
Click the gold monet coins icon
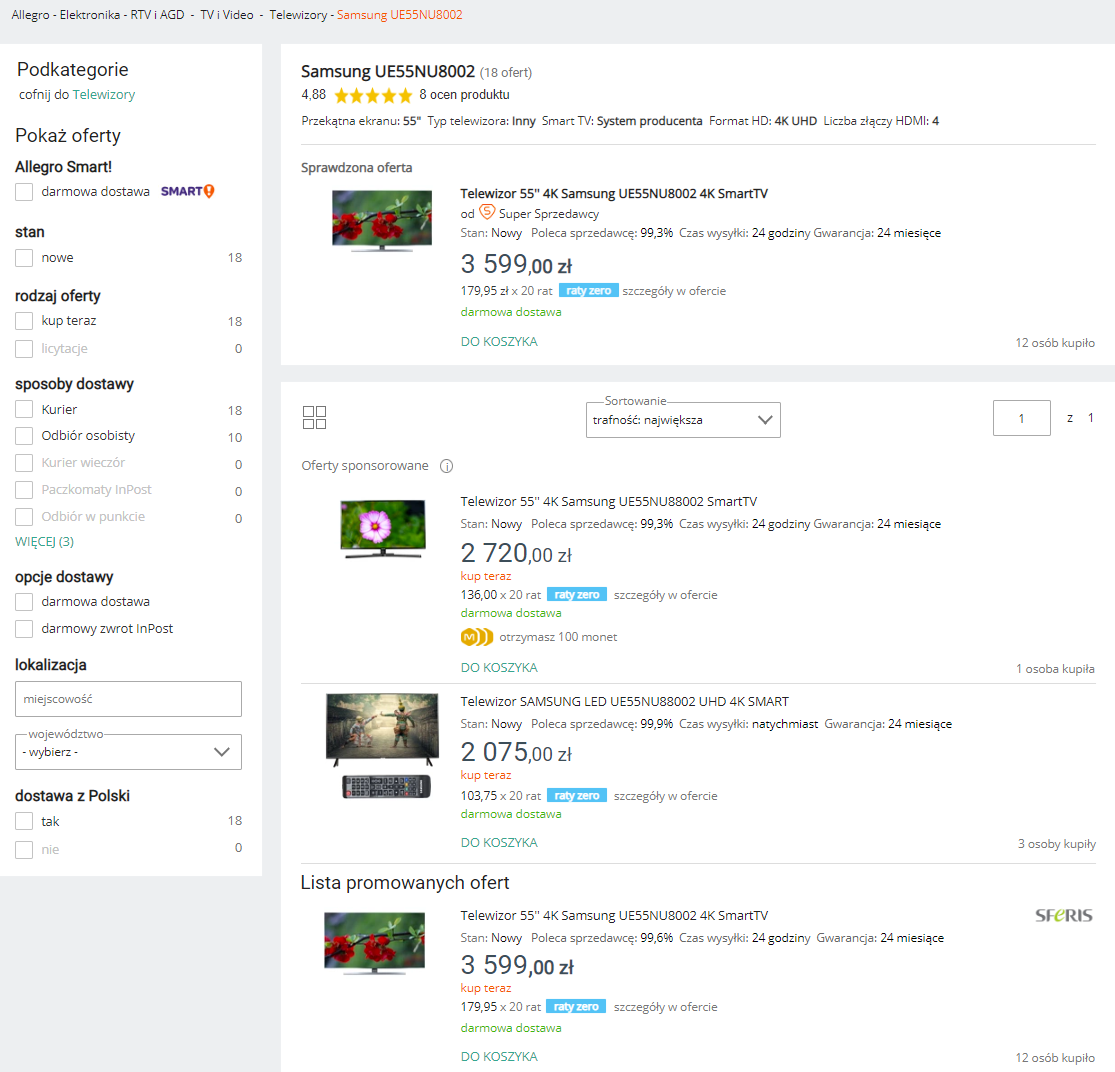tap(476, 637)
